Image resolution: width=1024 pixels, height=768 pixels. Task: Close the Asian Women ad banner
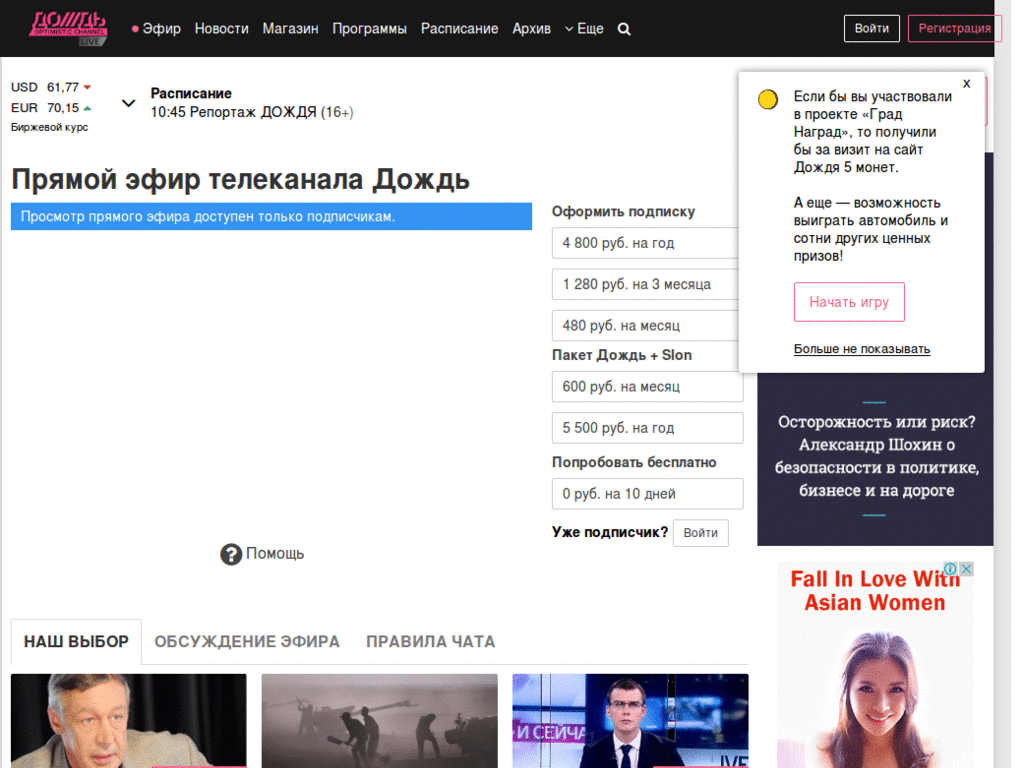point(967,569)
